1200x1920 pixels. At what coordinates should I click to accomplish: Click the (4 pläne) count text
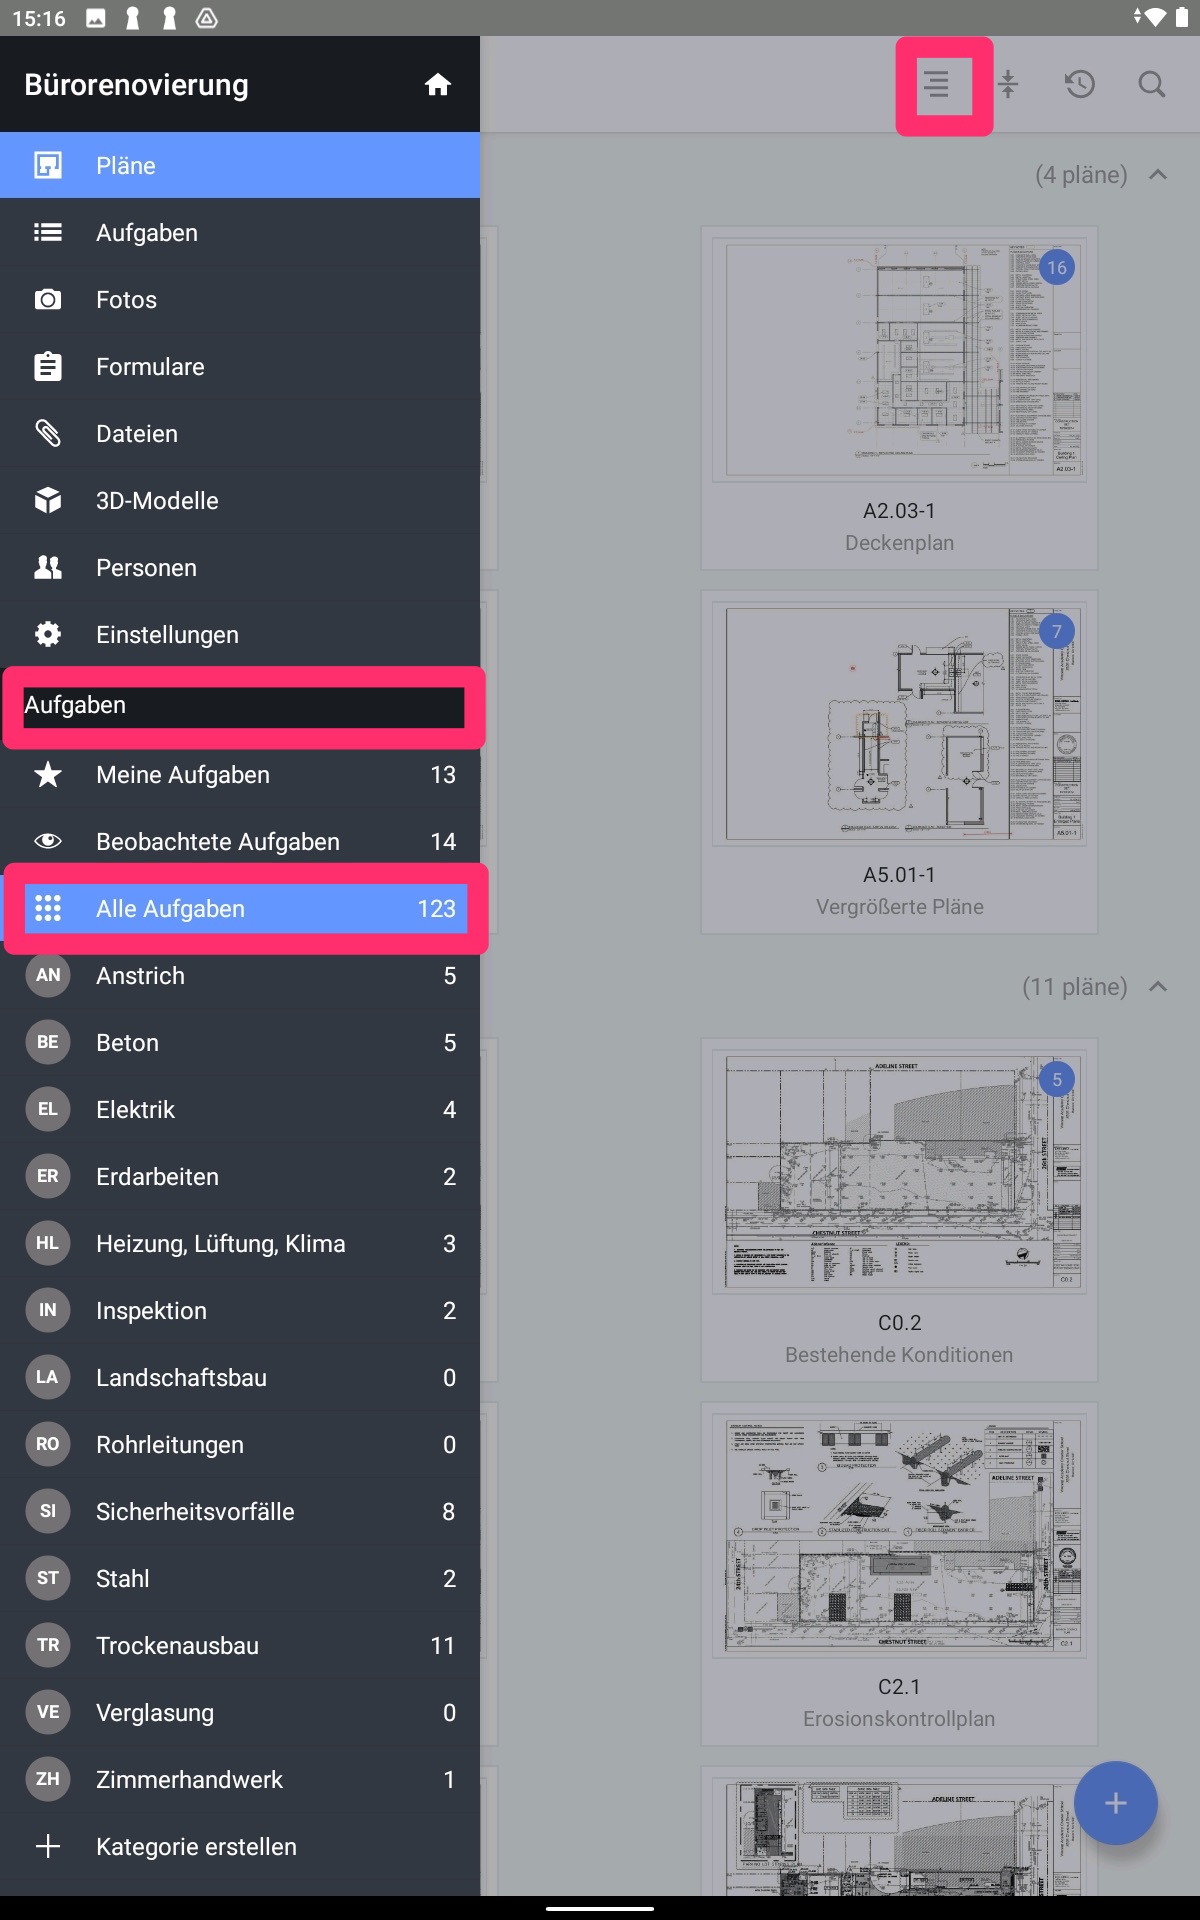(x=1081, y=174)
